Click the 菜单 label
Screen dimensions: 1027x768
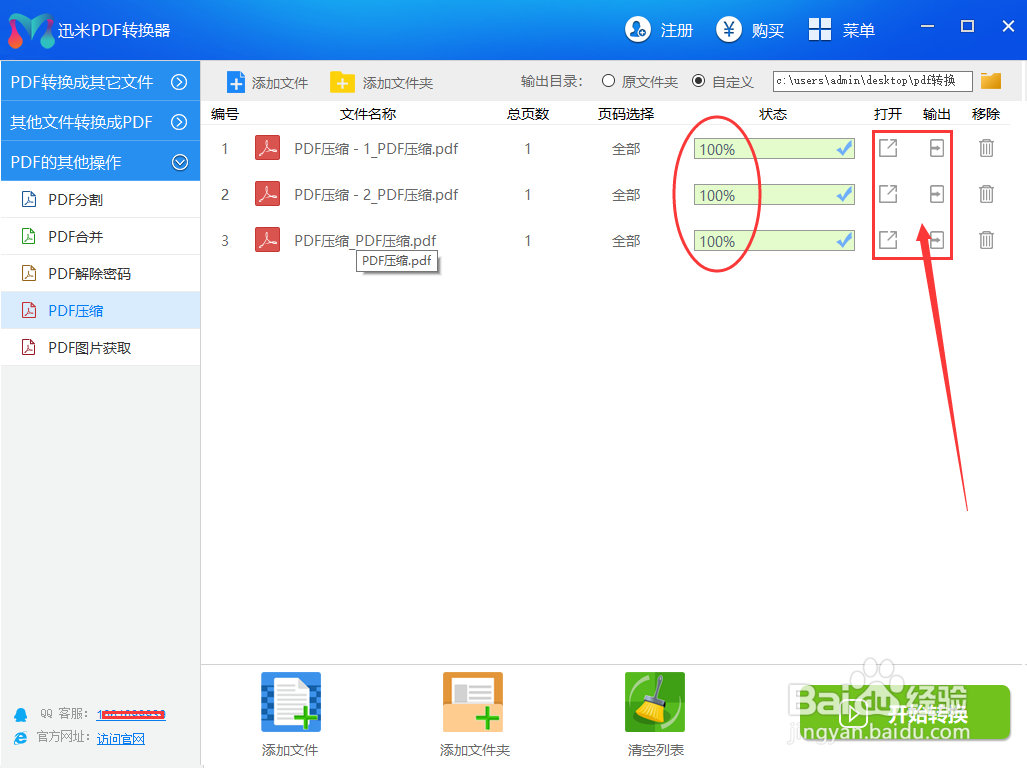859,31
